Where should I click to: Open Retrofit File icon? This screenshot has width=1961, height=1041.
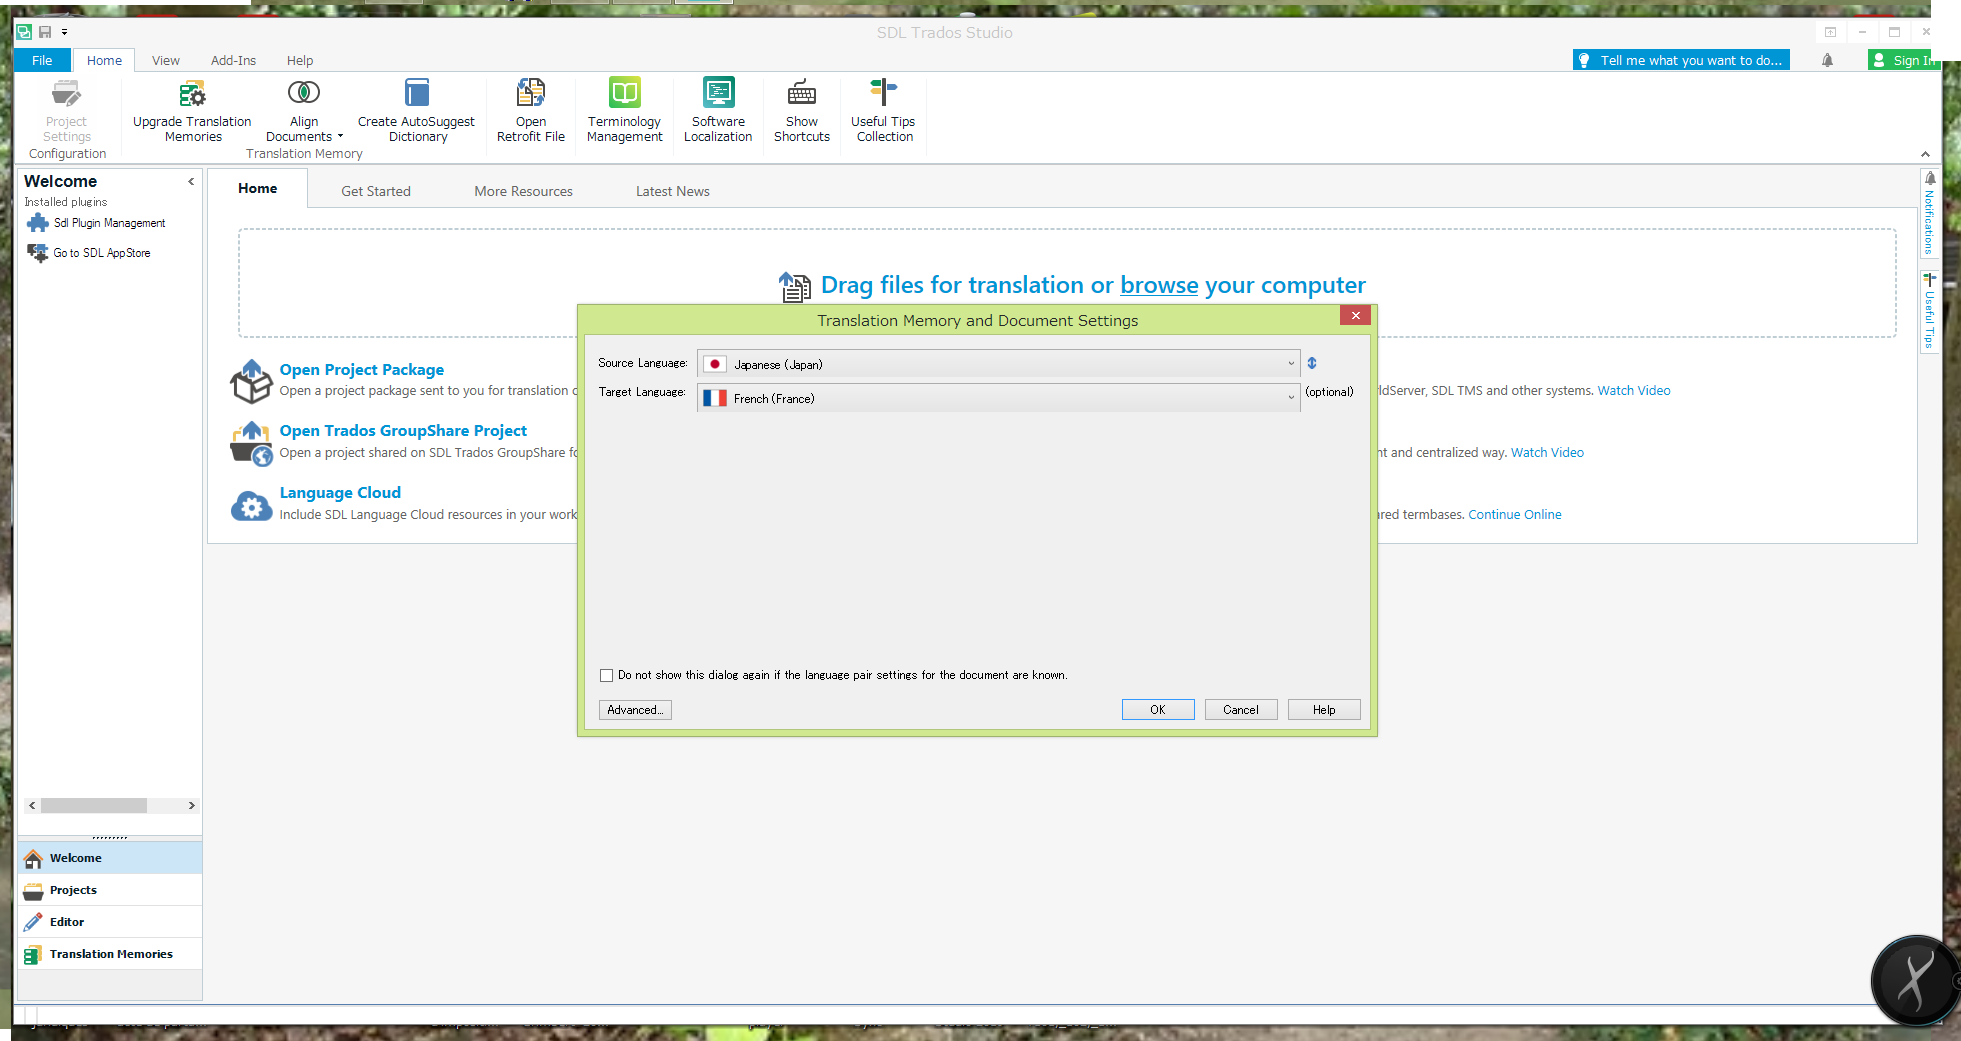[x=530, y=93]
